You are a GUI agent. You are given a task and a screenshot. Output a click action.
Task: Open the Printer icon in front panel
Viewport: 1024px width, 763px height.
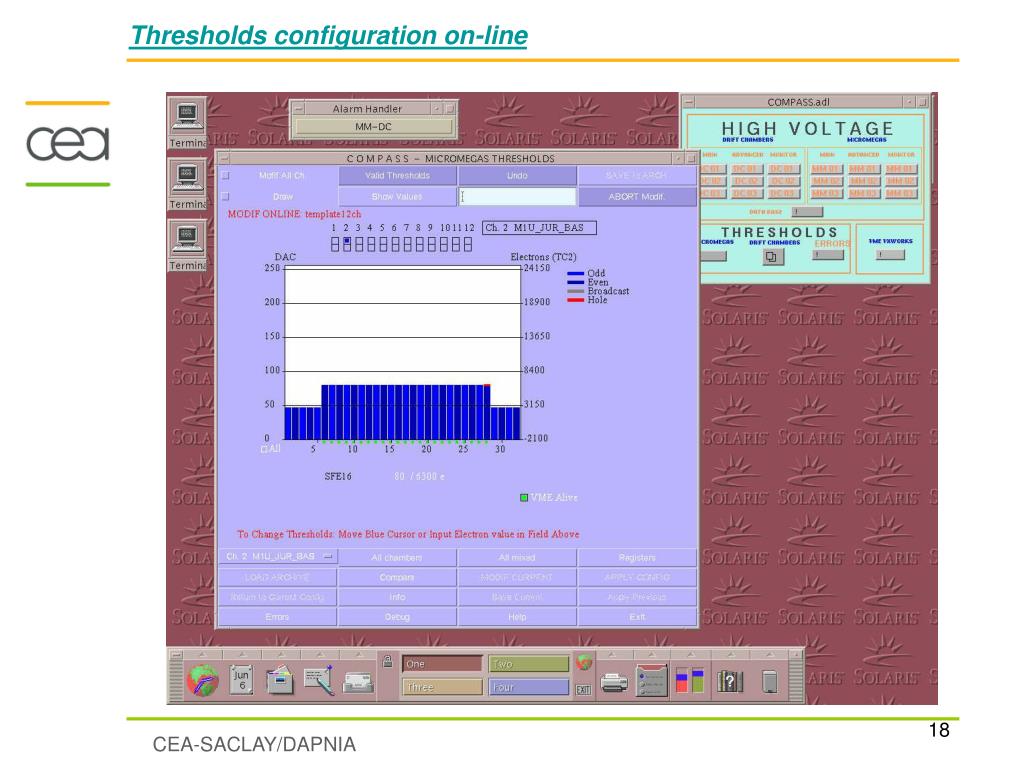tap(614, 683)
